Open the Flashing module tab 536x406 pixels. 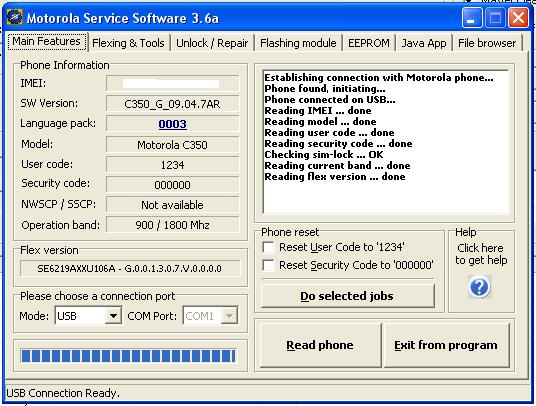click(x=298, y=43)
